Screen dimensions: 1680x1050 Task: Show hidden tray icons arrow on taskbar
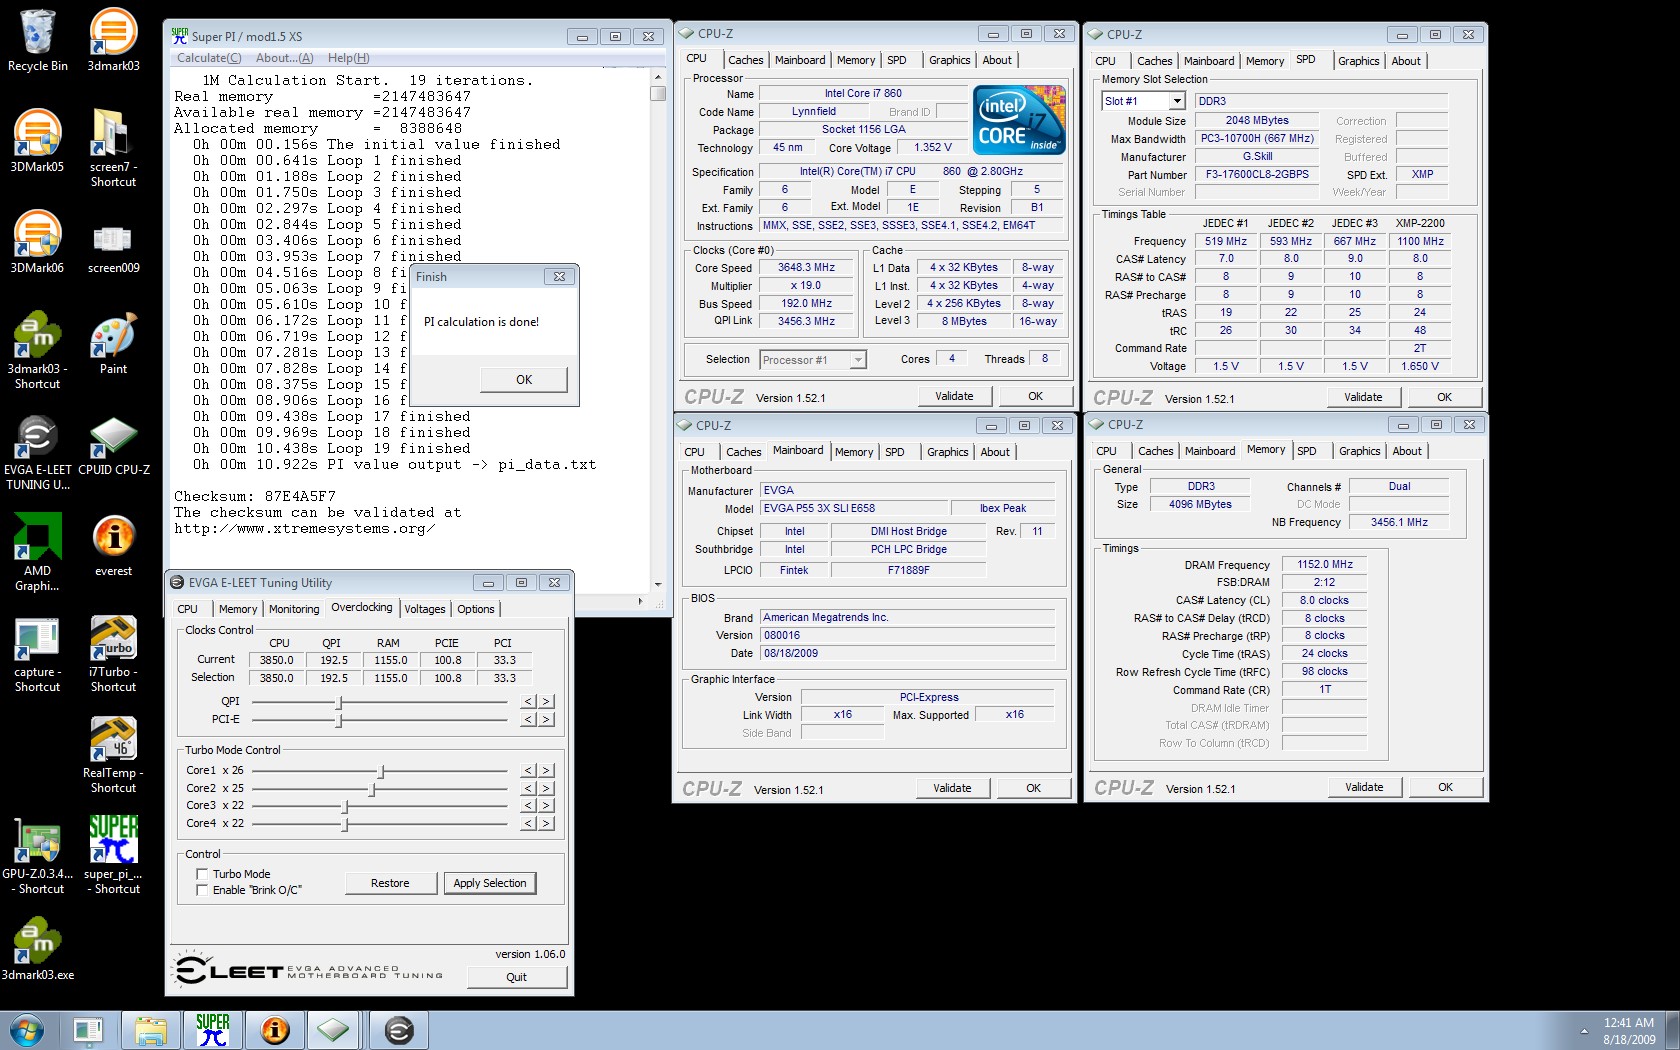coord(1584,1031)
